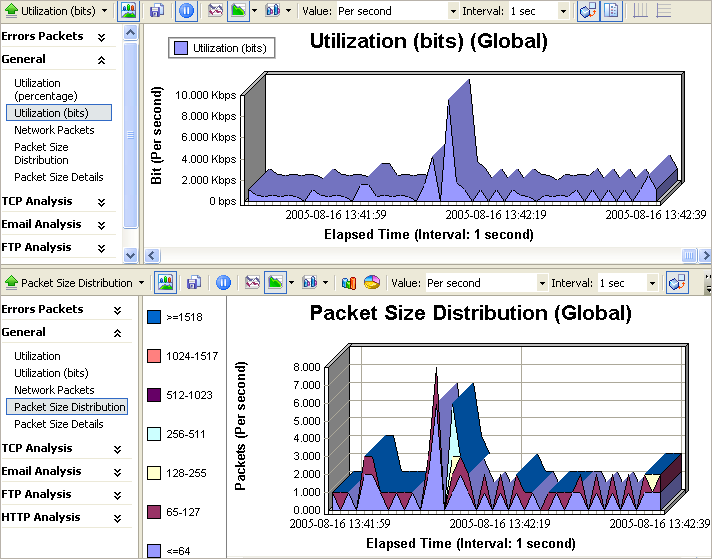Click the picture icon in lower toolbar
The image size is (712, 559).
click(165, 283)
